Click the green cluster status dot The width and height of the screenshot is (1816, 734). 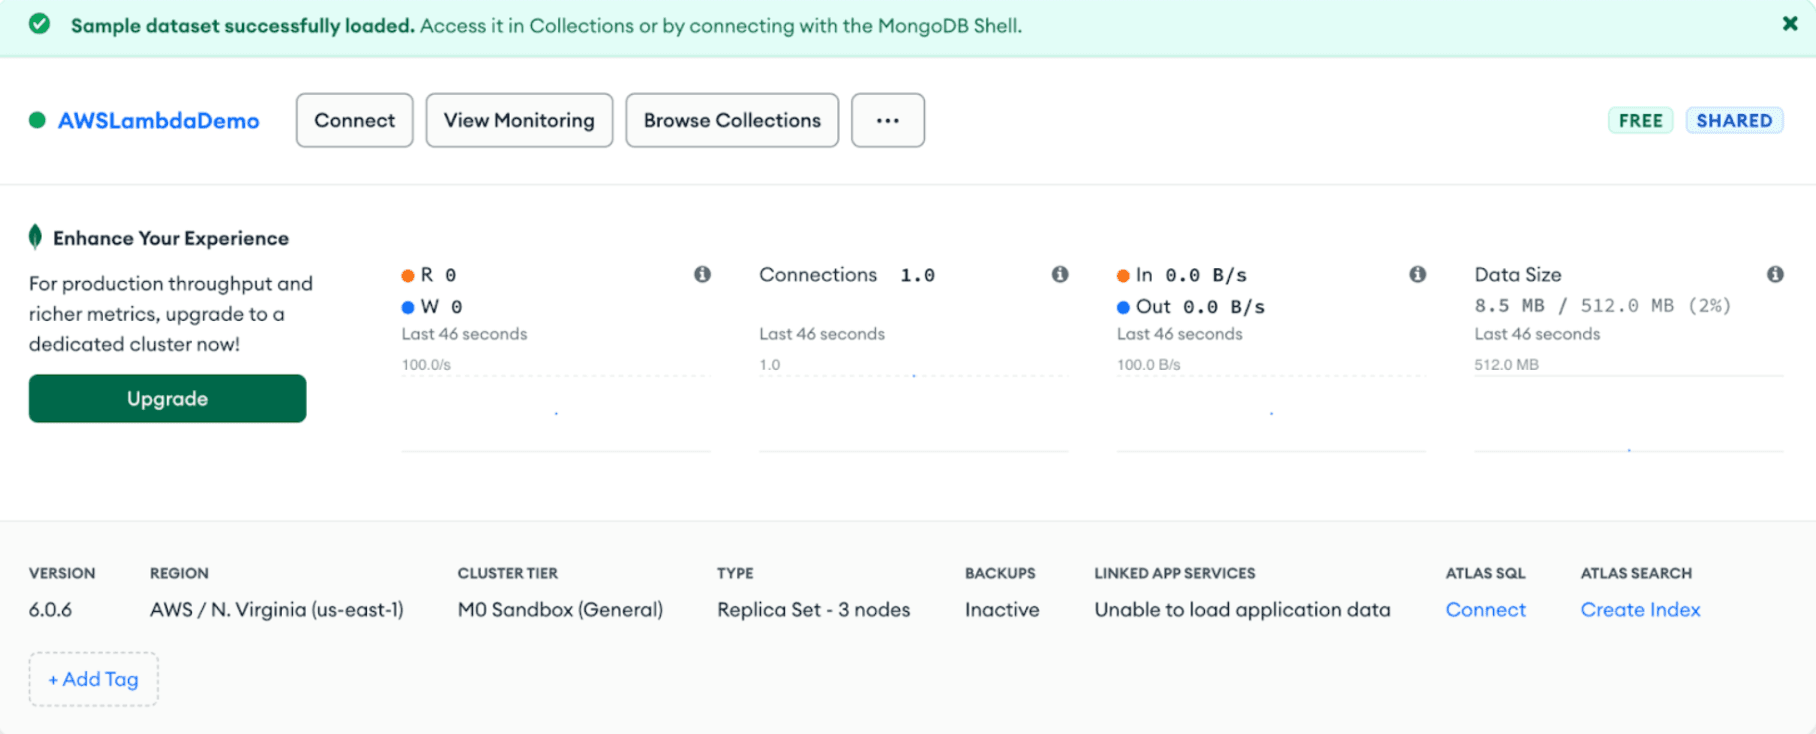point(37,120)
